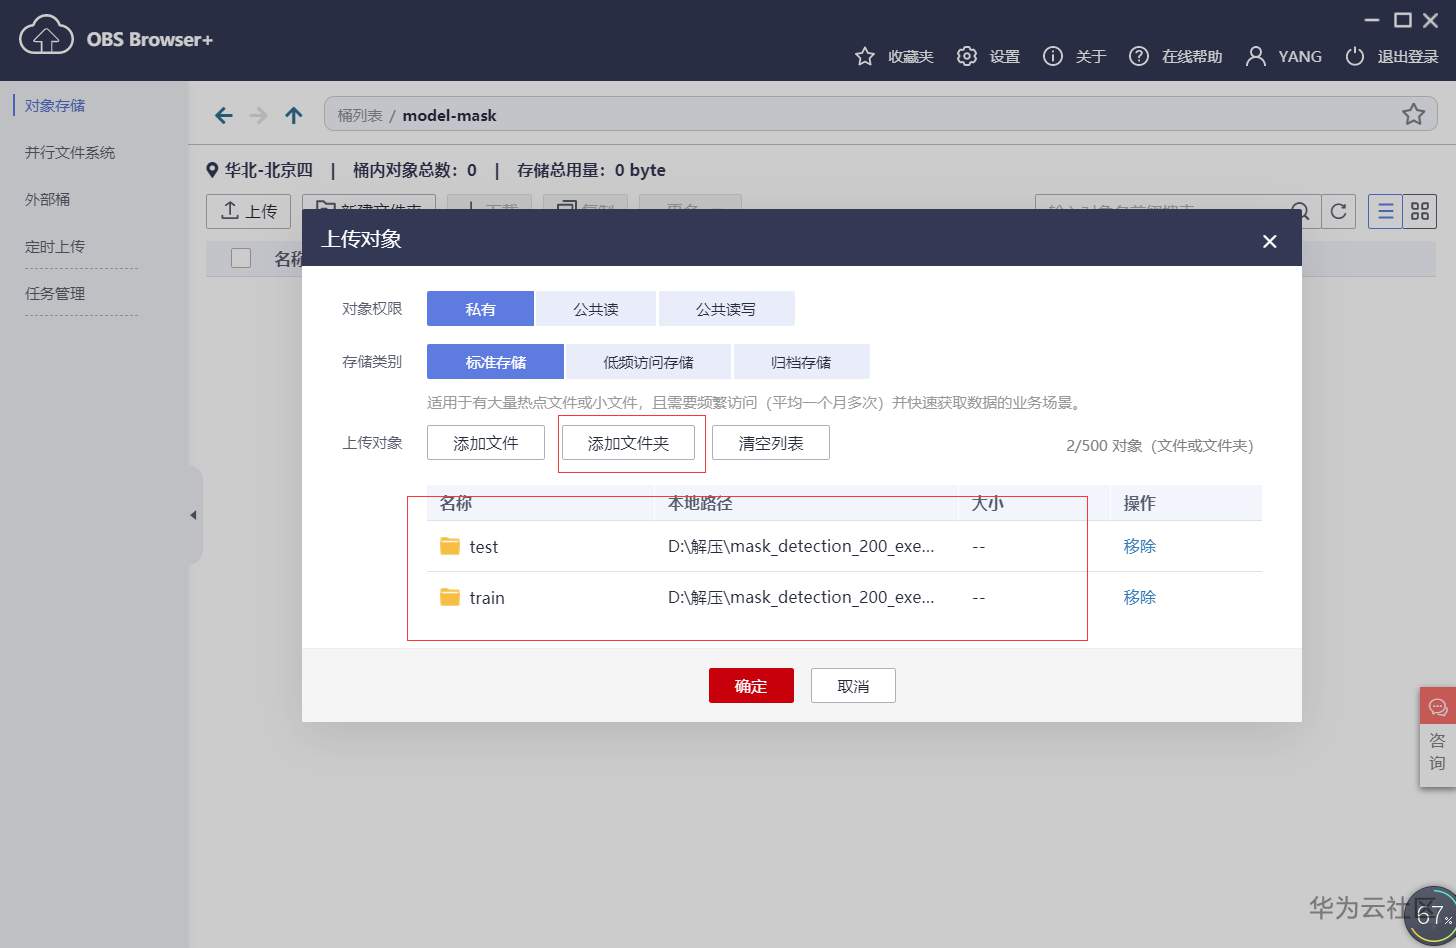
Task: Collapse the left sidebar with the arrow handle
Action: (x=194, y=515)
